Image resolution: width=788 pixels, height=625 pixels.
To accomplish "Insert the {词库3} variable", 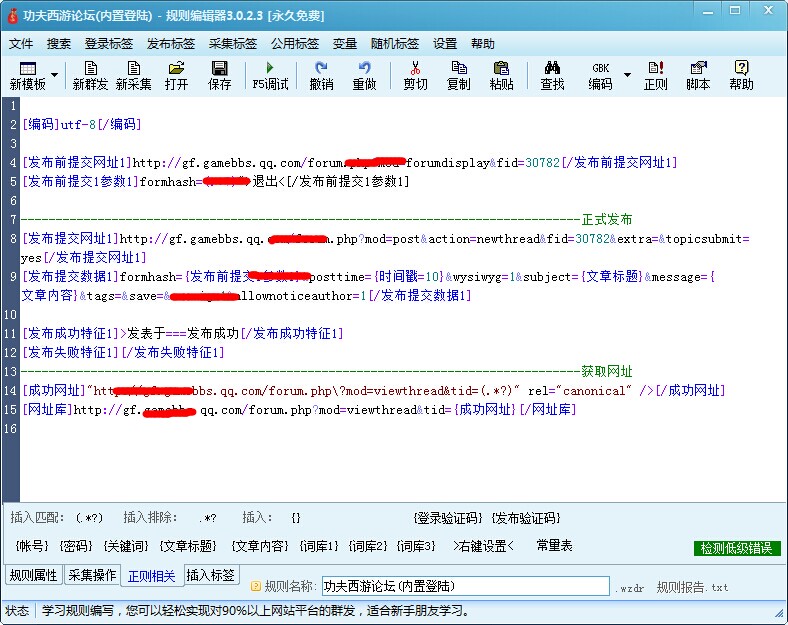I will click(416, 546).
